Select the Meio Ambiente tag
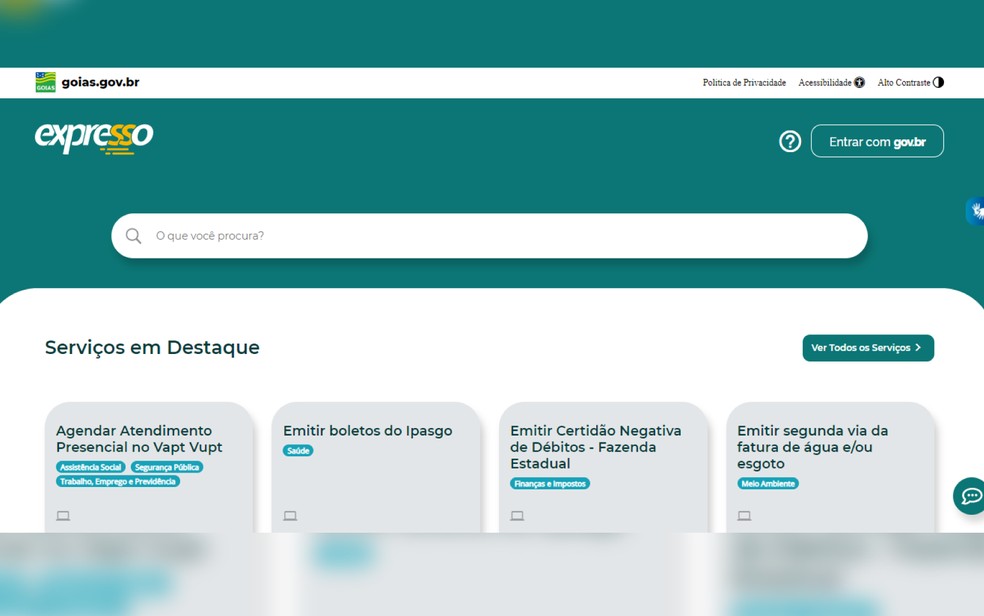Screen dimensions: 984x616 [768, 484]
